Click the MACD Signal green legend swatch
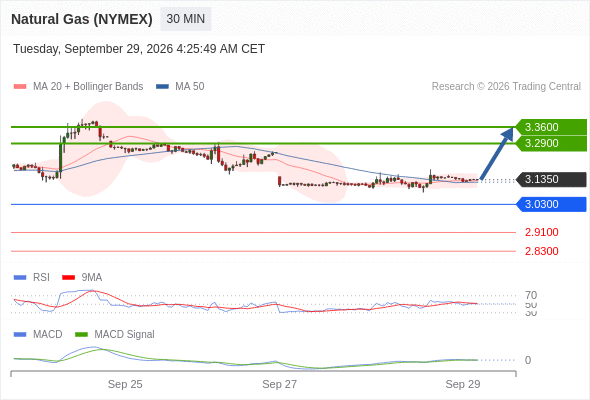 81,334
